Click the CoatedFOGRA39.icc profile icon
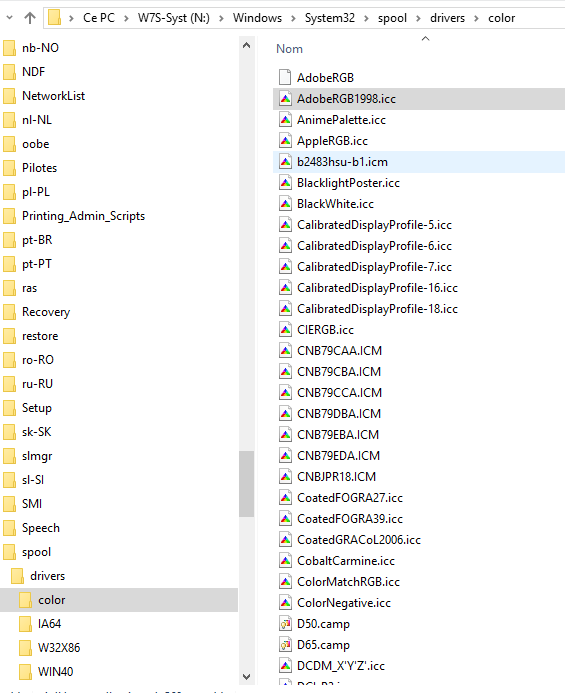Viewport: 565px width, 693px height. click(285, 518)
